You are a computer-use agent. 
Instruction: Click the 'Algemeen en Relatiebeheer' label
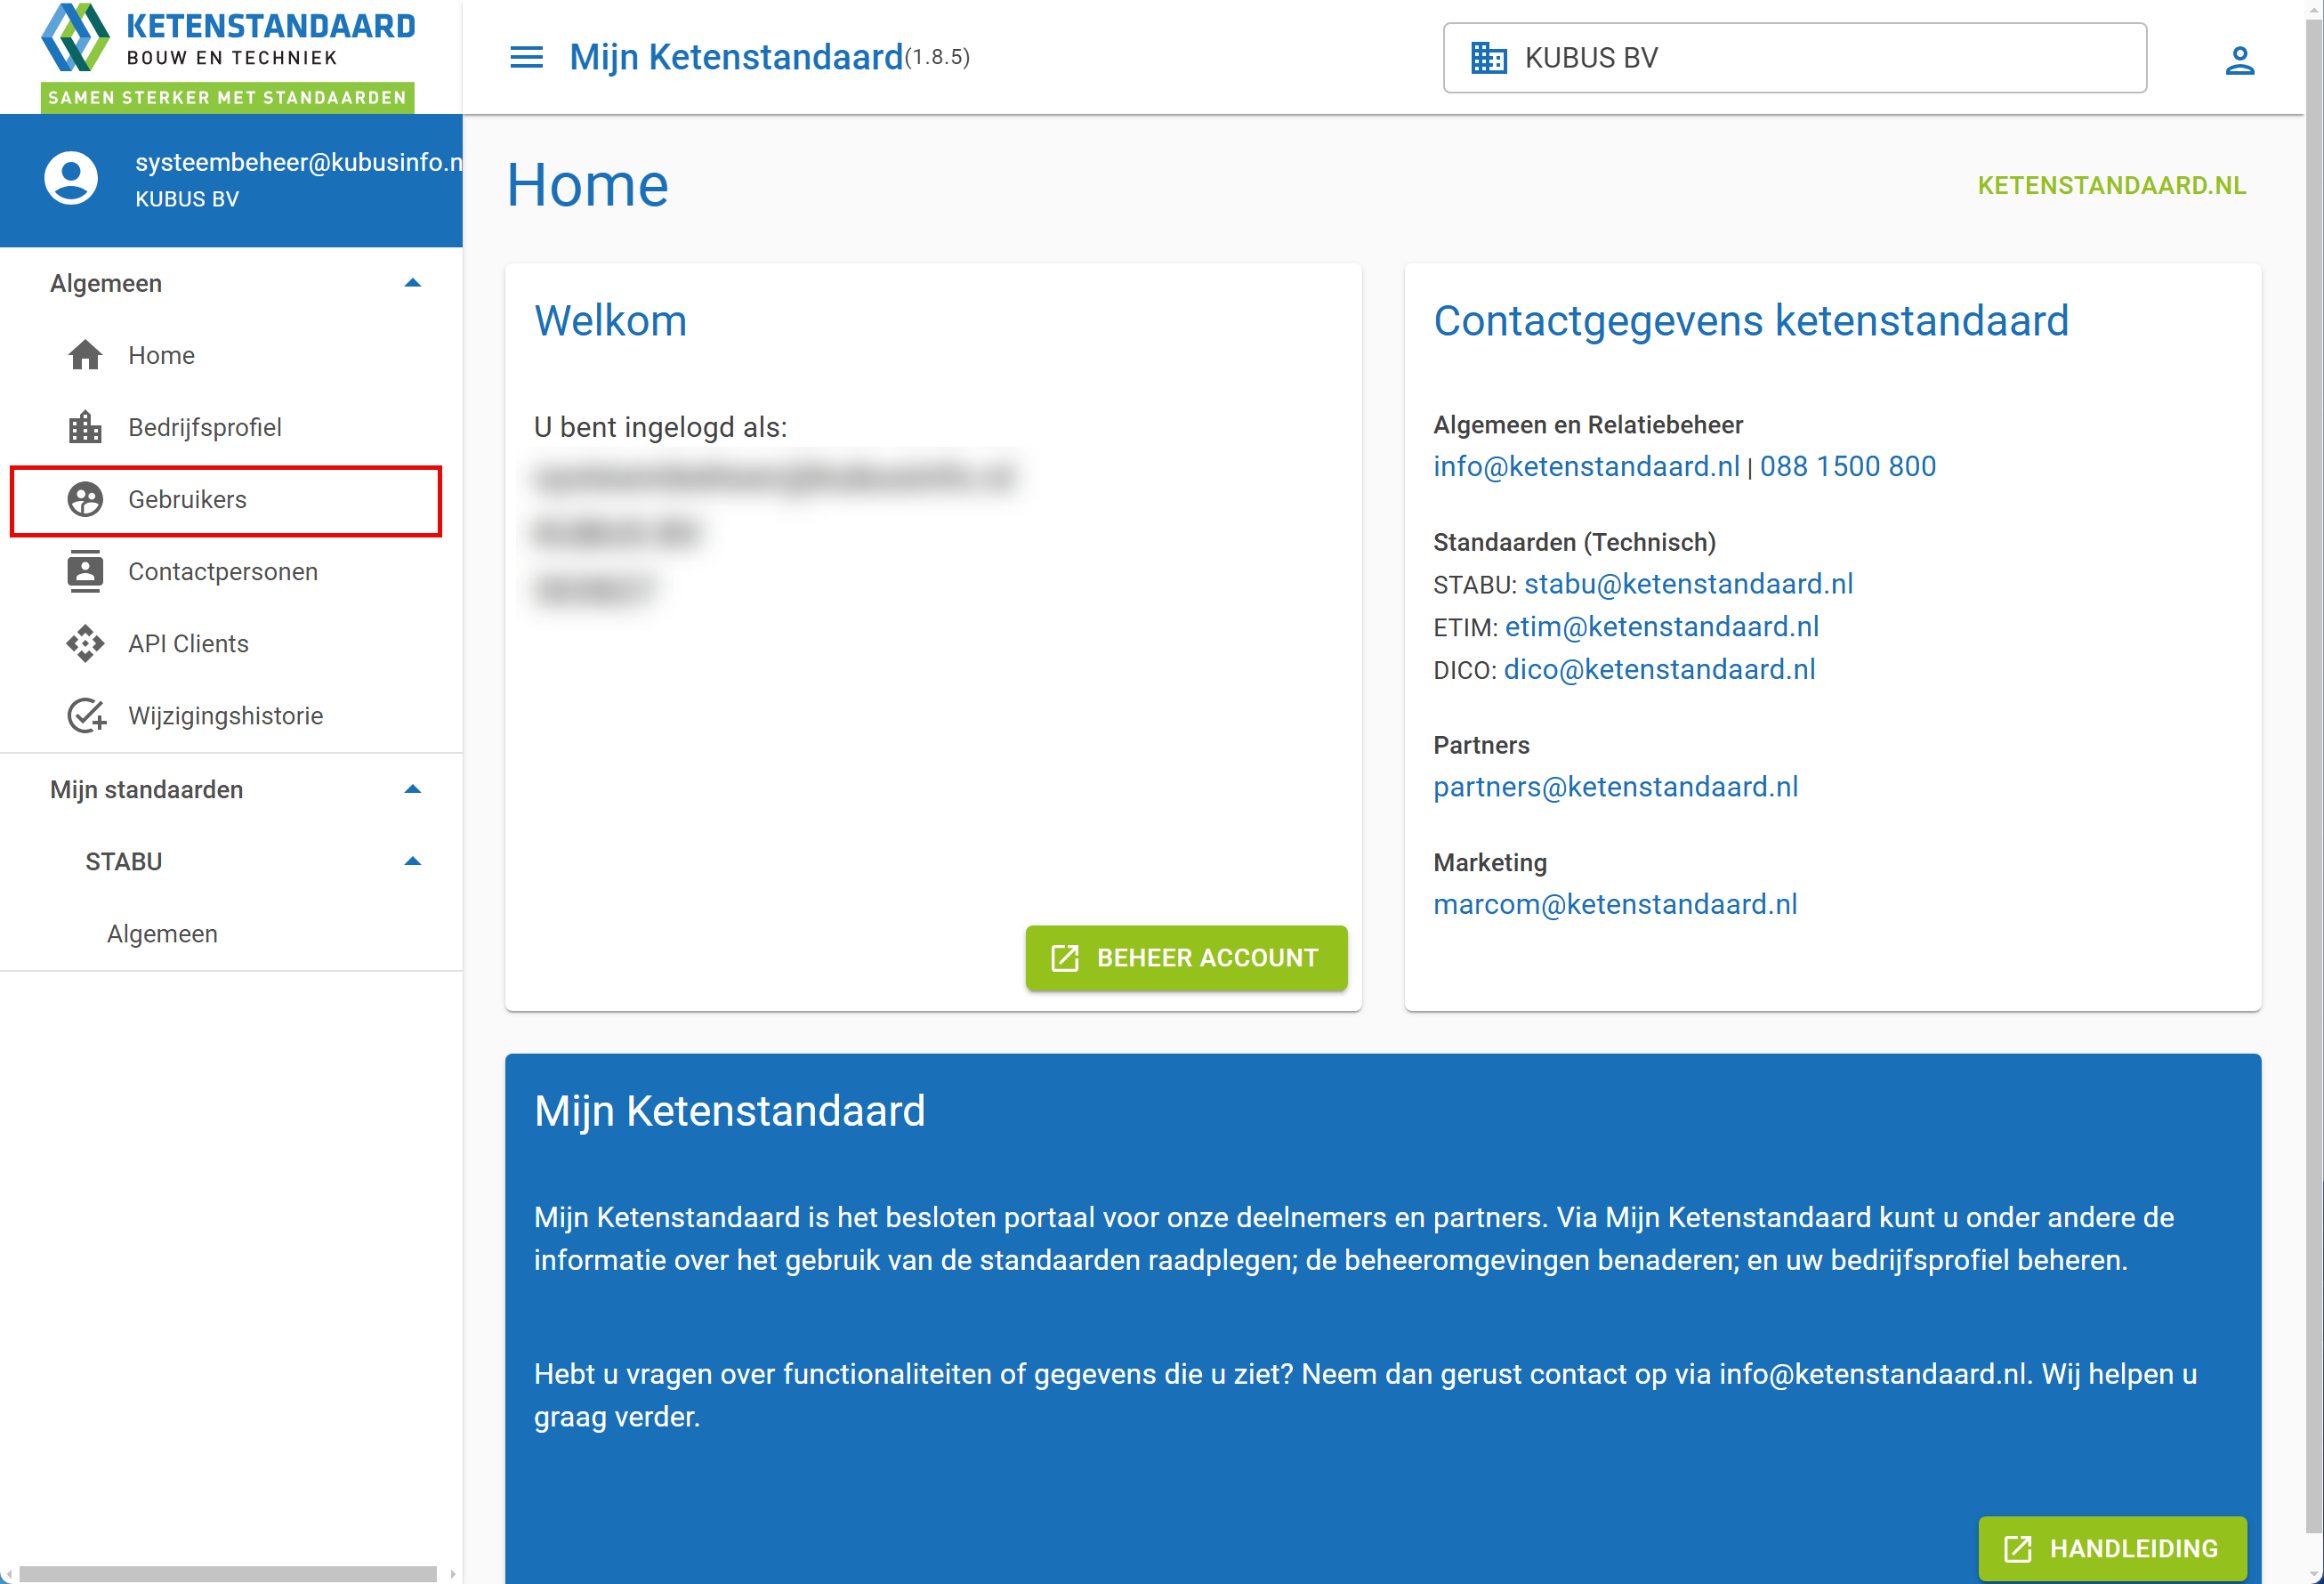click(x=1587, y=425)
